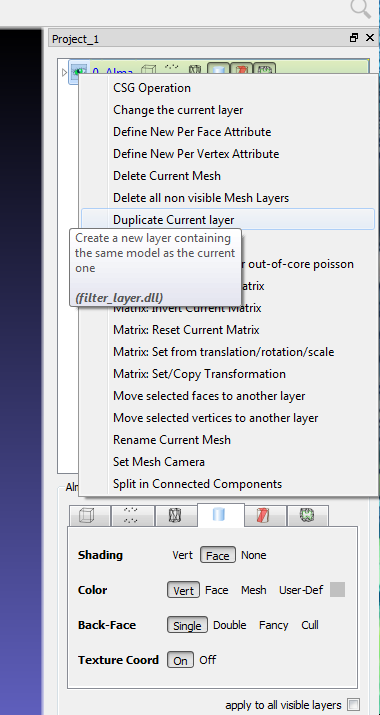Toggle bounding box icon in Alma layer row
This screenshot has height=715, width=380.
point(148,70)
